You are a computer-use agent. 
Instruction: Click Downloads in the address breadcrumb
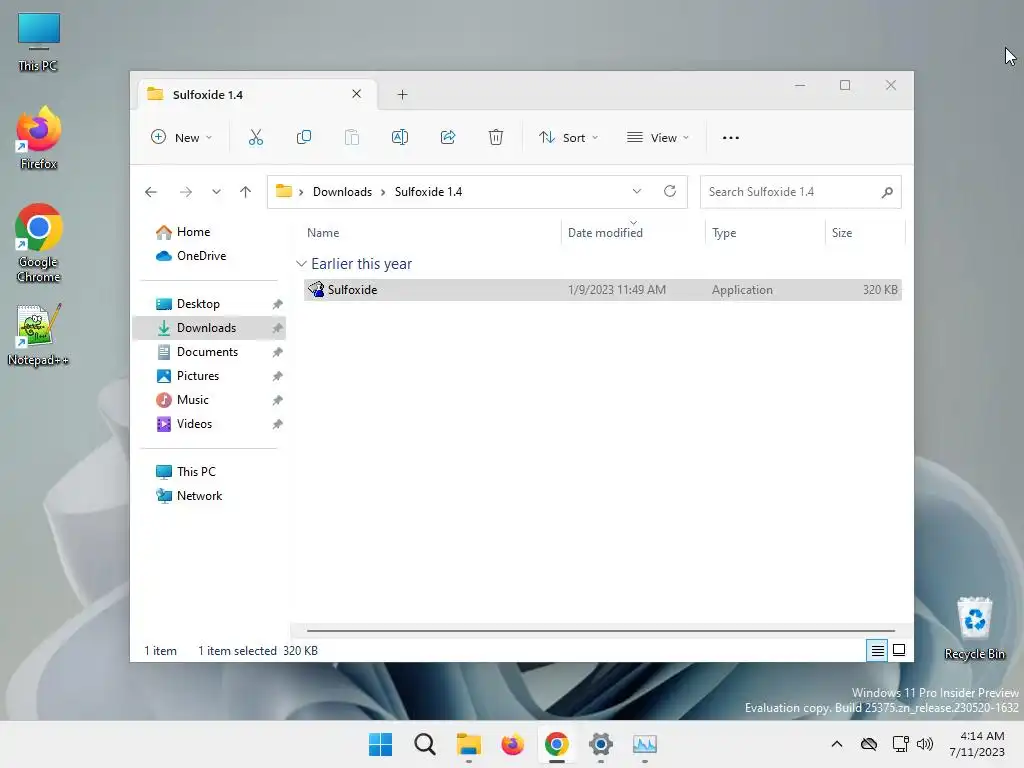pyautogui.click(x=342, y=192)
